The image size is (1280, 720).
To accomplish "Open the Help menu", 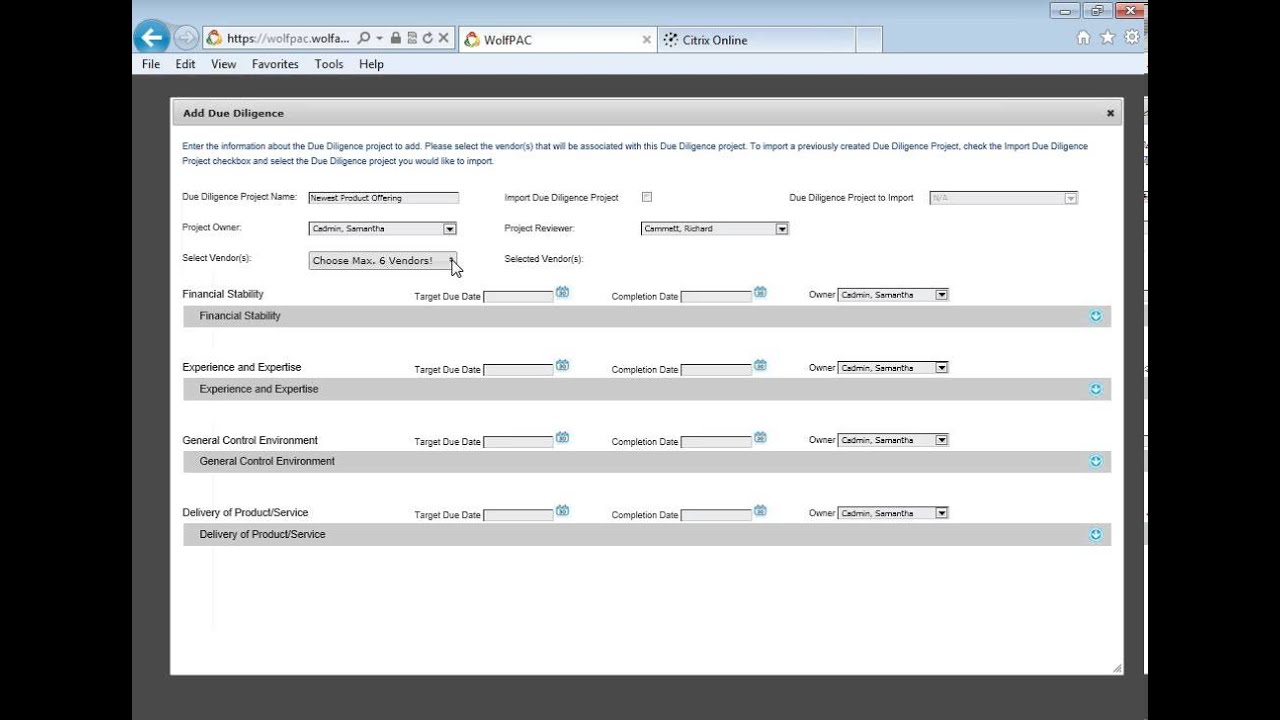I will (371, 64).
